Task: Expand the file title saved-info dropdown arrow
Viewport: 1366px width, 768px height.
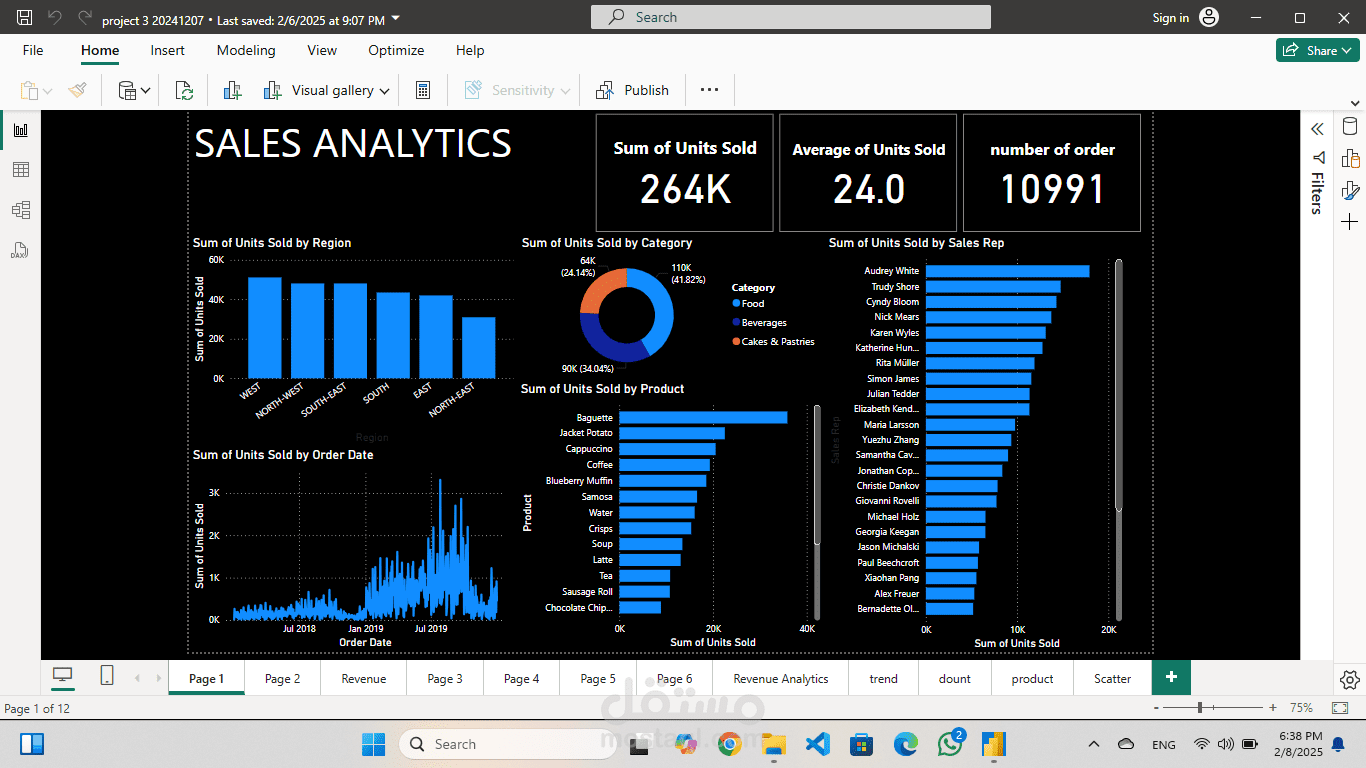Action: coord(396,18)
